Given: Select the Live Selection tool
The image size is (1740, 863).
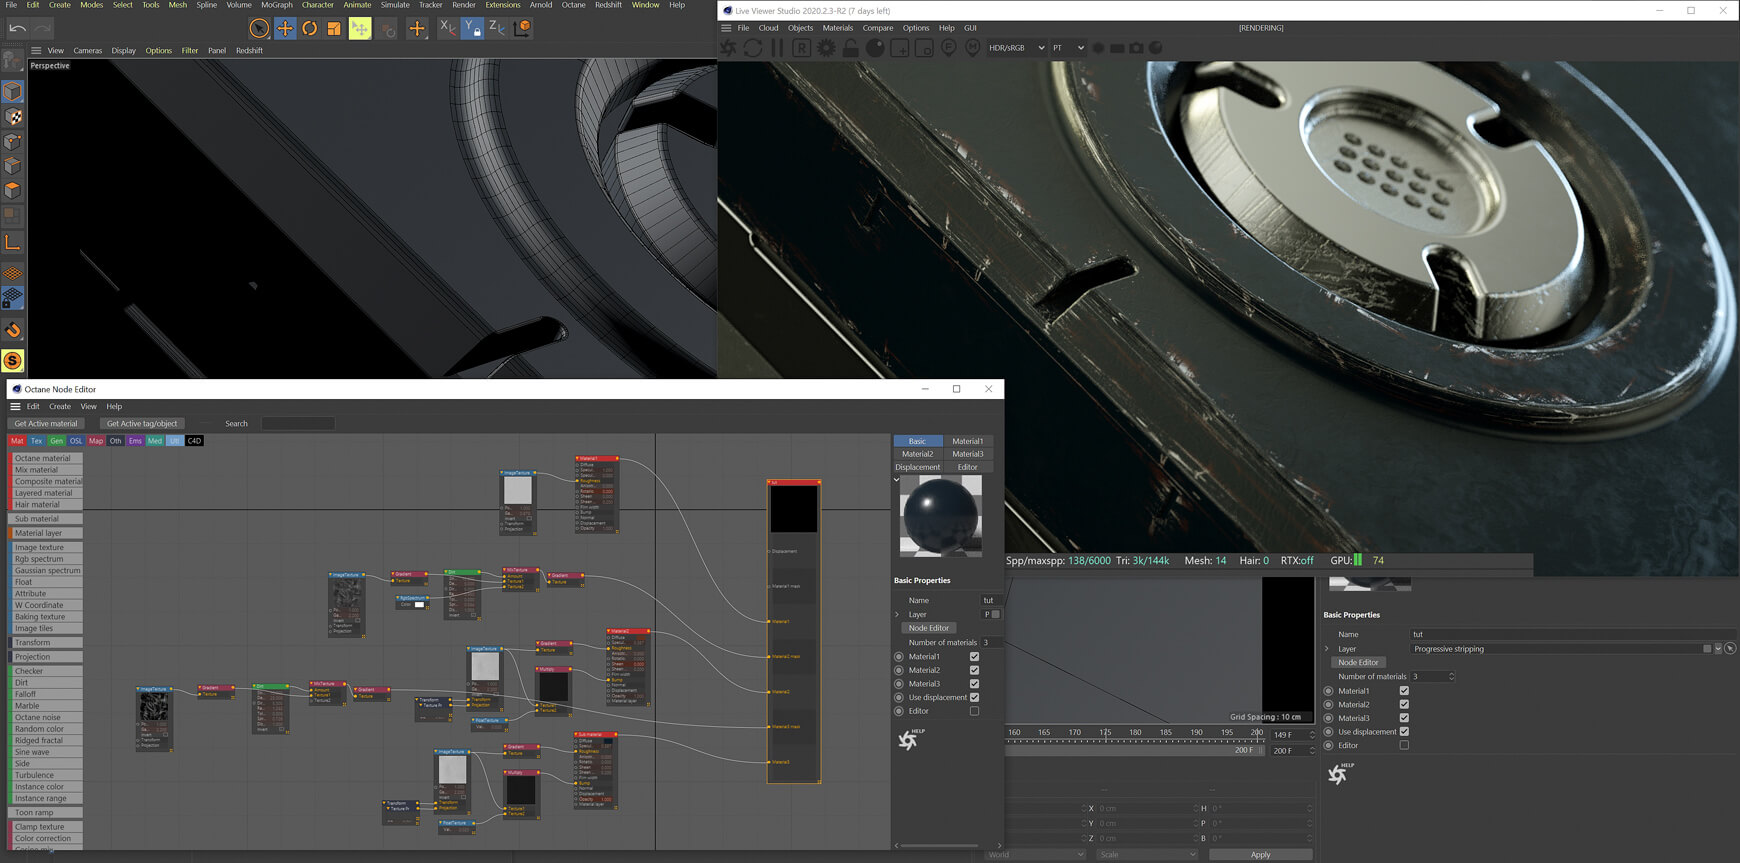Looking at the screenshot, I should 259,28.
